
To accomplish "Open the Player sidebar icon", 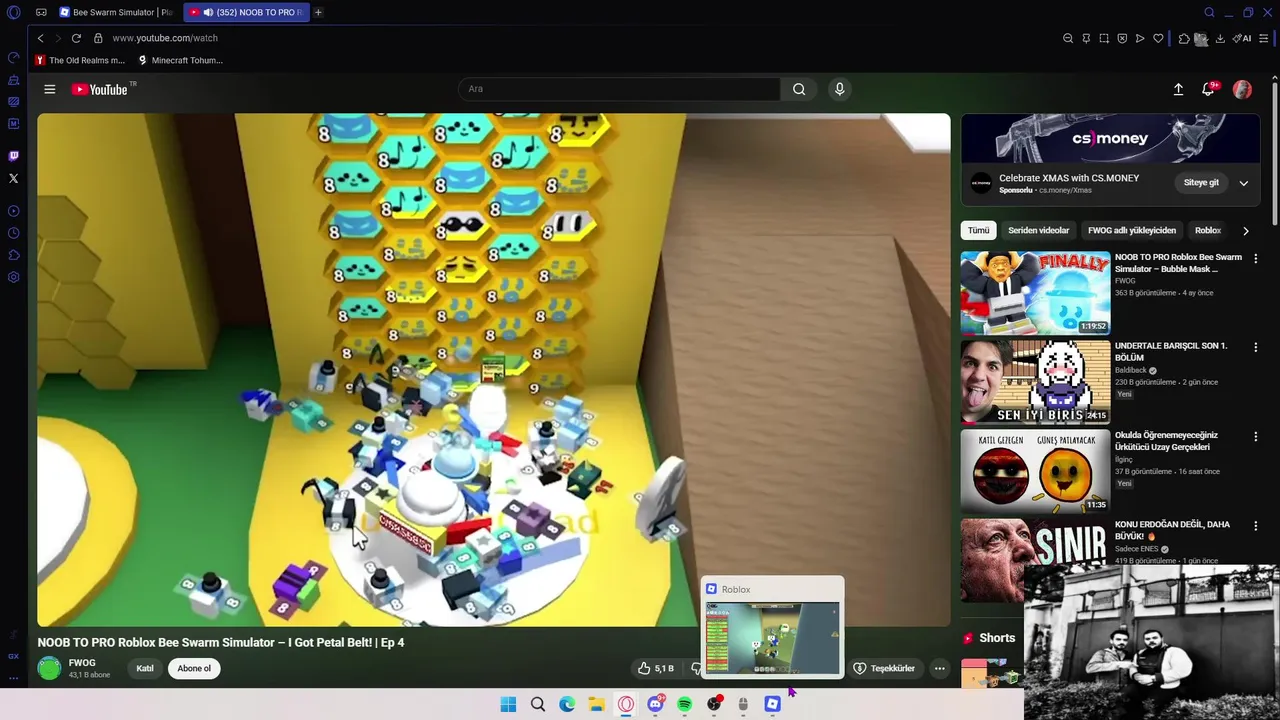I will 14,211.
